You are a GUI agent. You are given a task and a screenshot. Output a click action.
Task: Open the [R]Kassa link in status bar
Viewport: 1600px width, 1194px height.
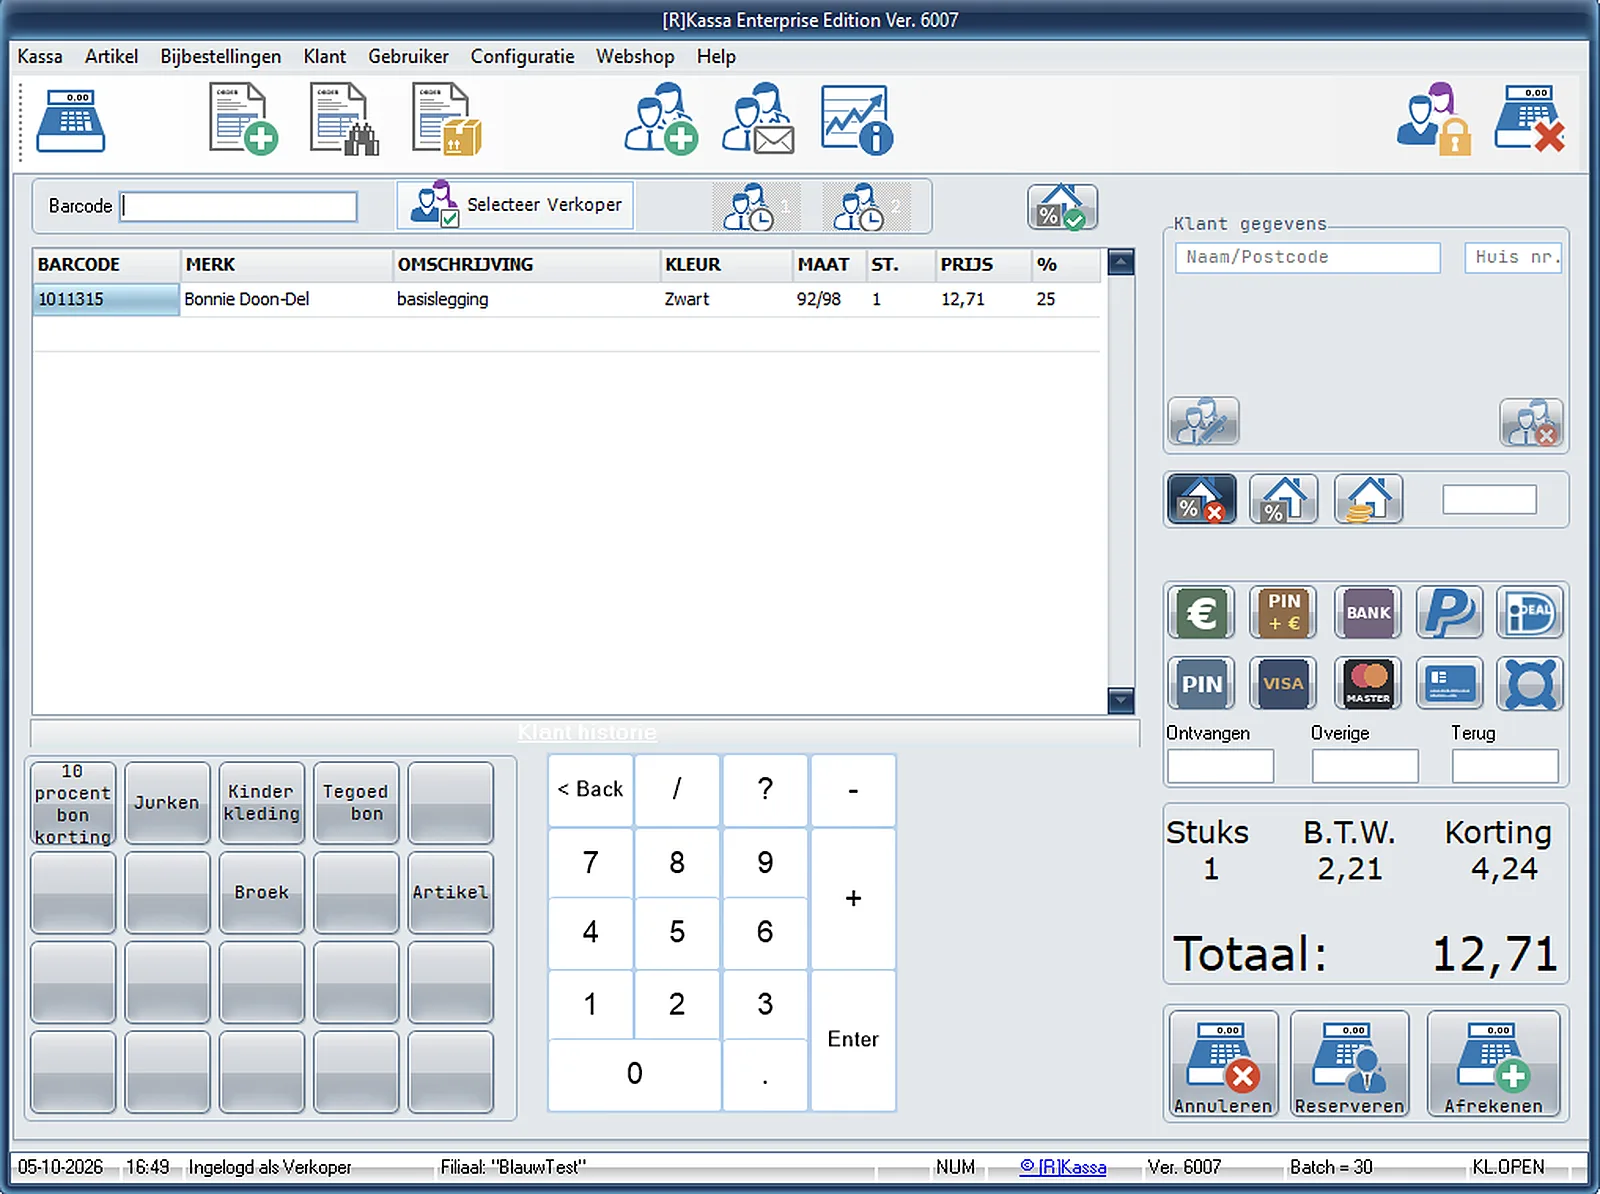pyautogui.click(x=1063, y=1167)
